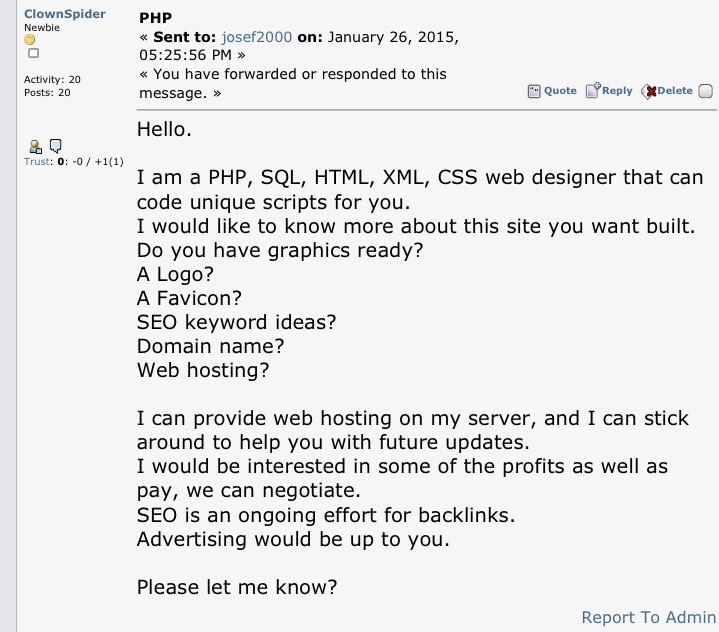719x632 pixels.
Task: Click the PHP message subject title
Action: tap(155, 18)
